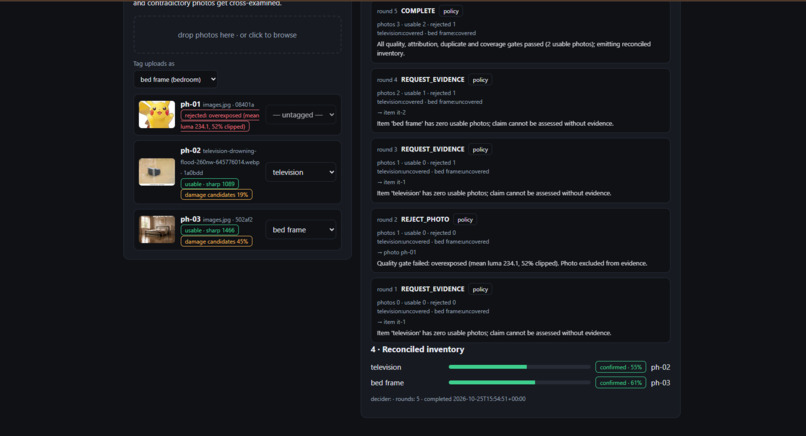Click the policy badge on round 4
Viewport: 806px width, 436px height.
pyautogui.click(x=480, y=80)
